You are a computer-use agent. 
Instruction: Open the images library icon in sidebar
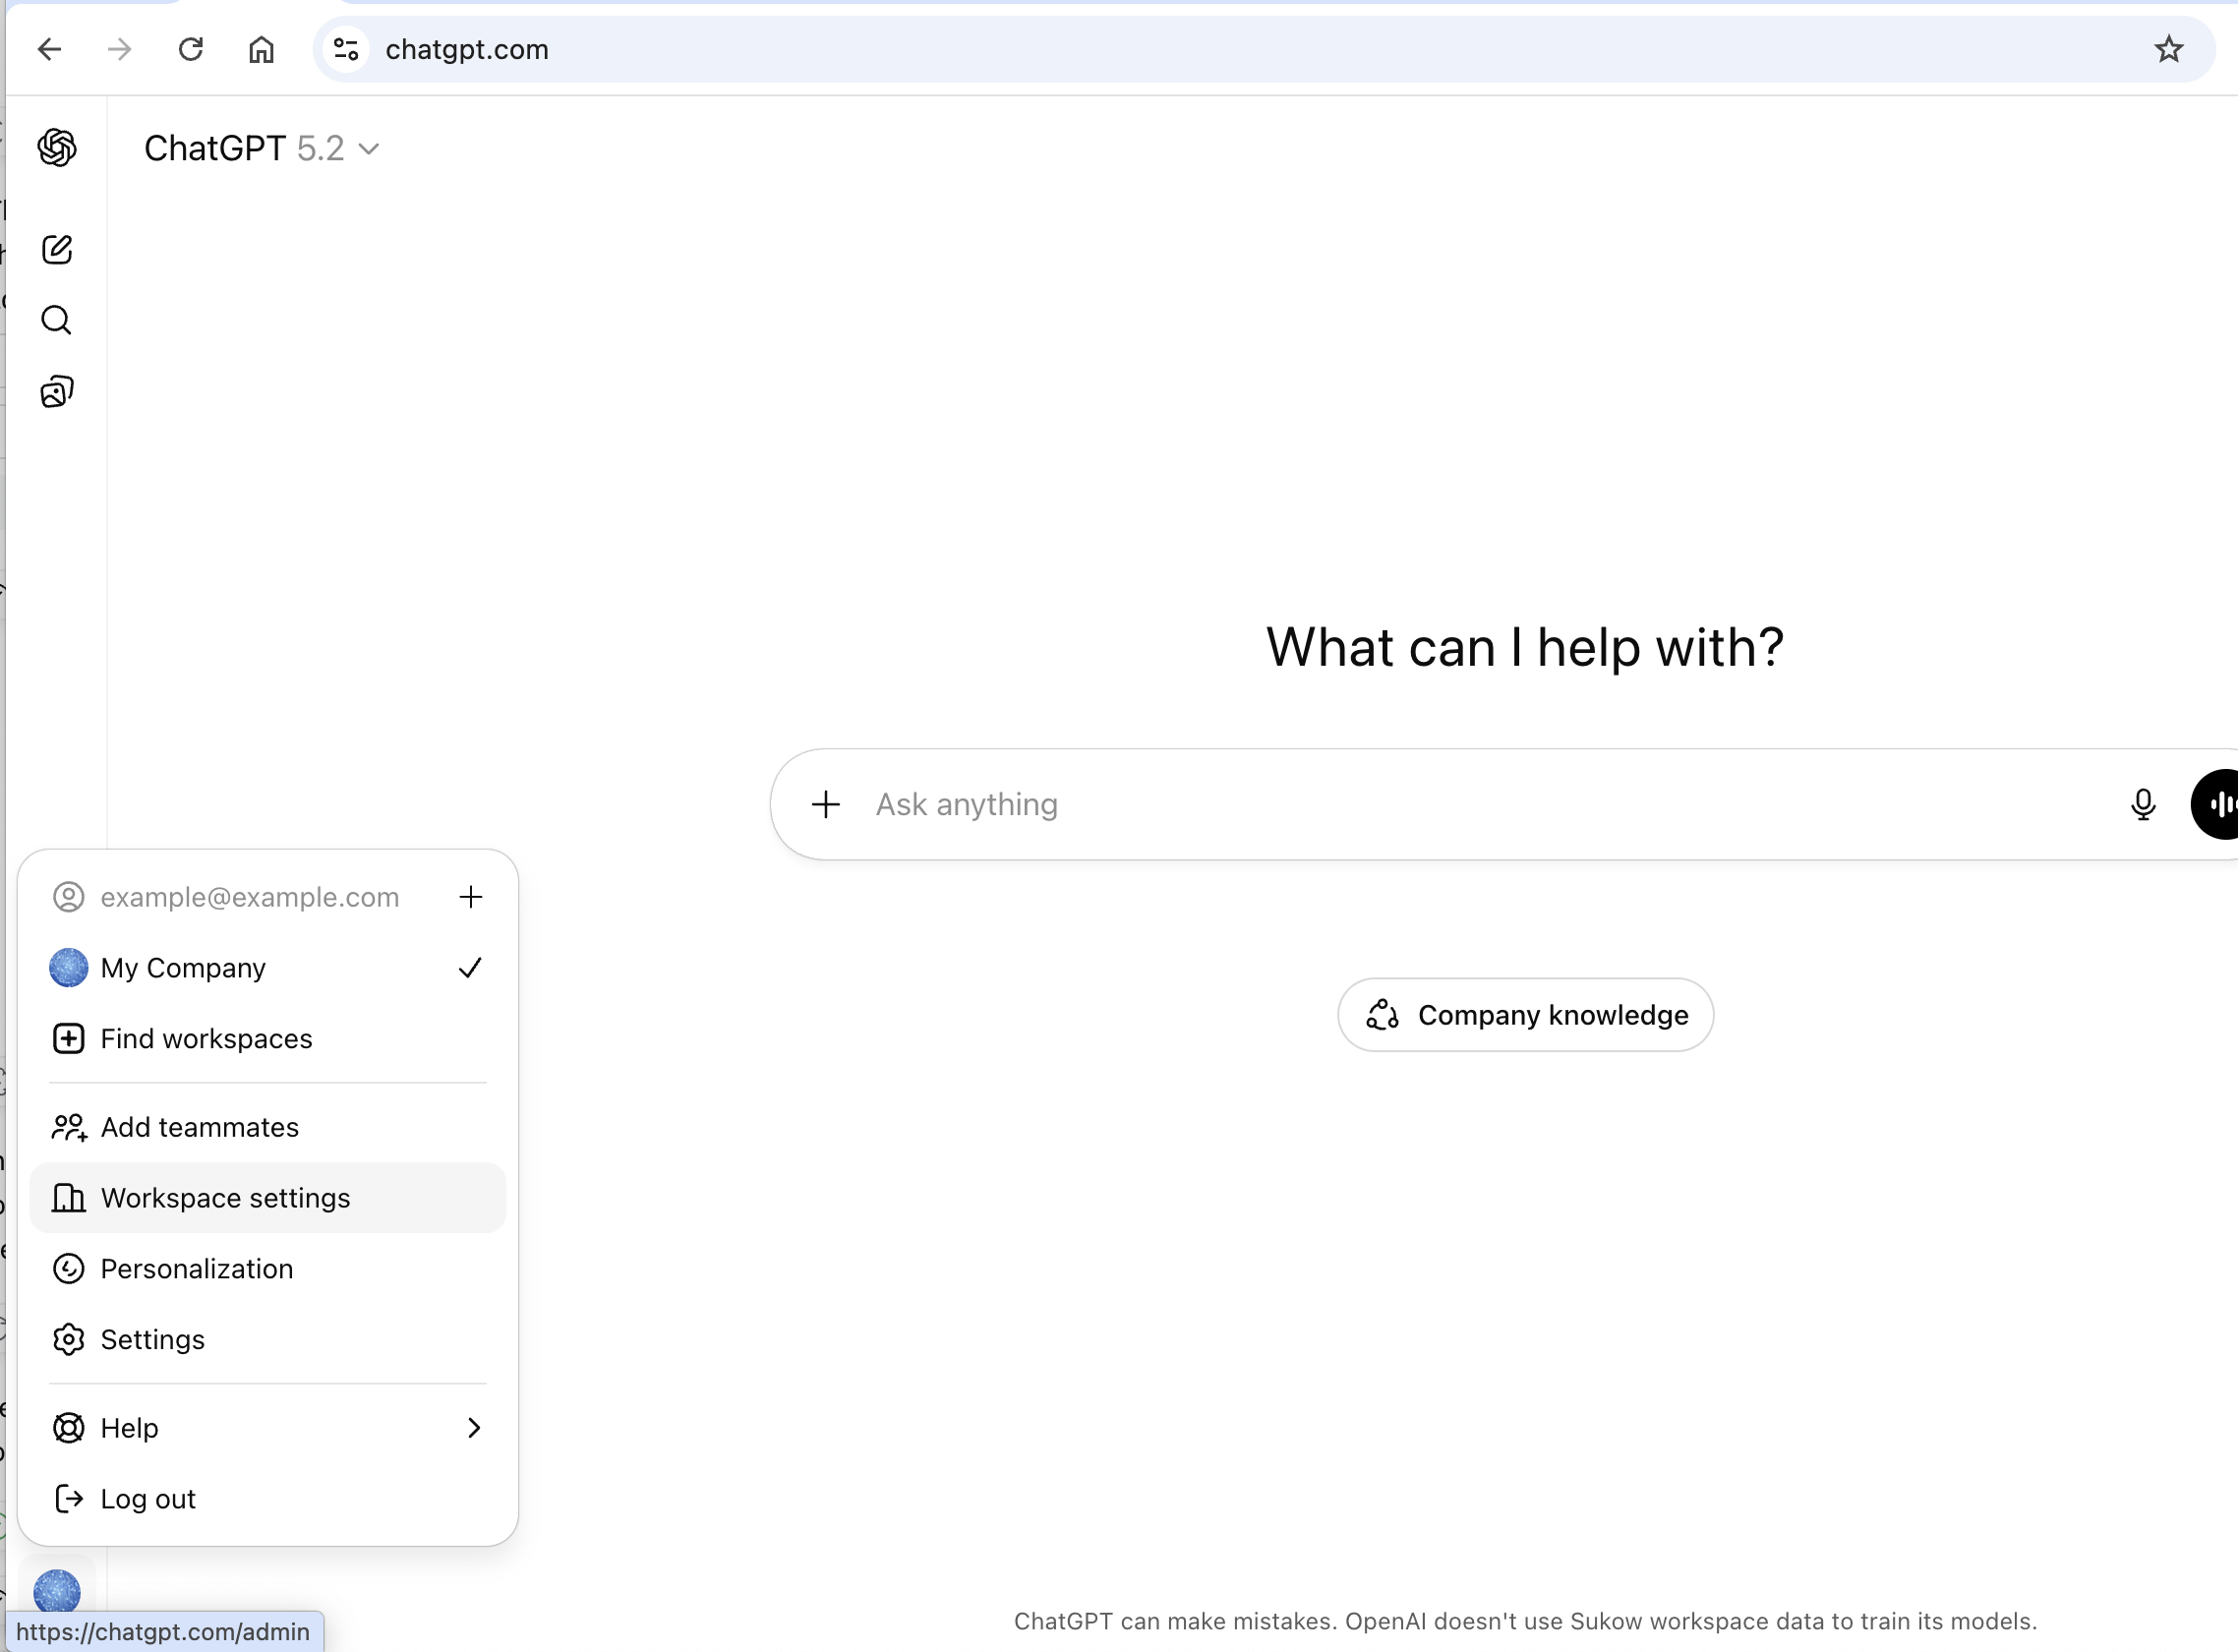pos(56,391)
